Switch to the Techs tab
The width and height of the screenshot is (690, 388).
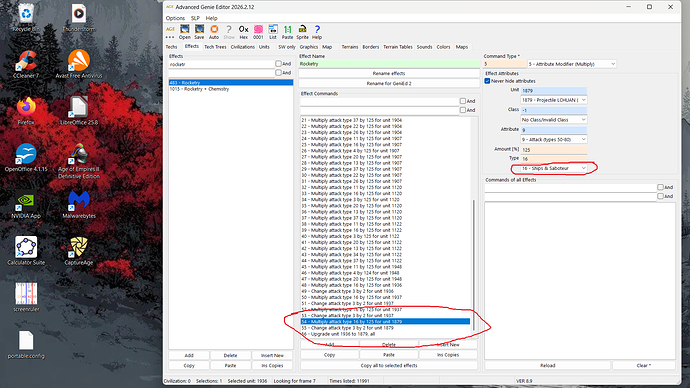(x=171, y=47)
